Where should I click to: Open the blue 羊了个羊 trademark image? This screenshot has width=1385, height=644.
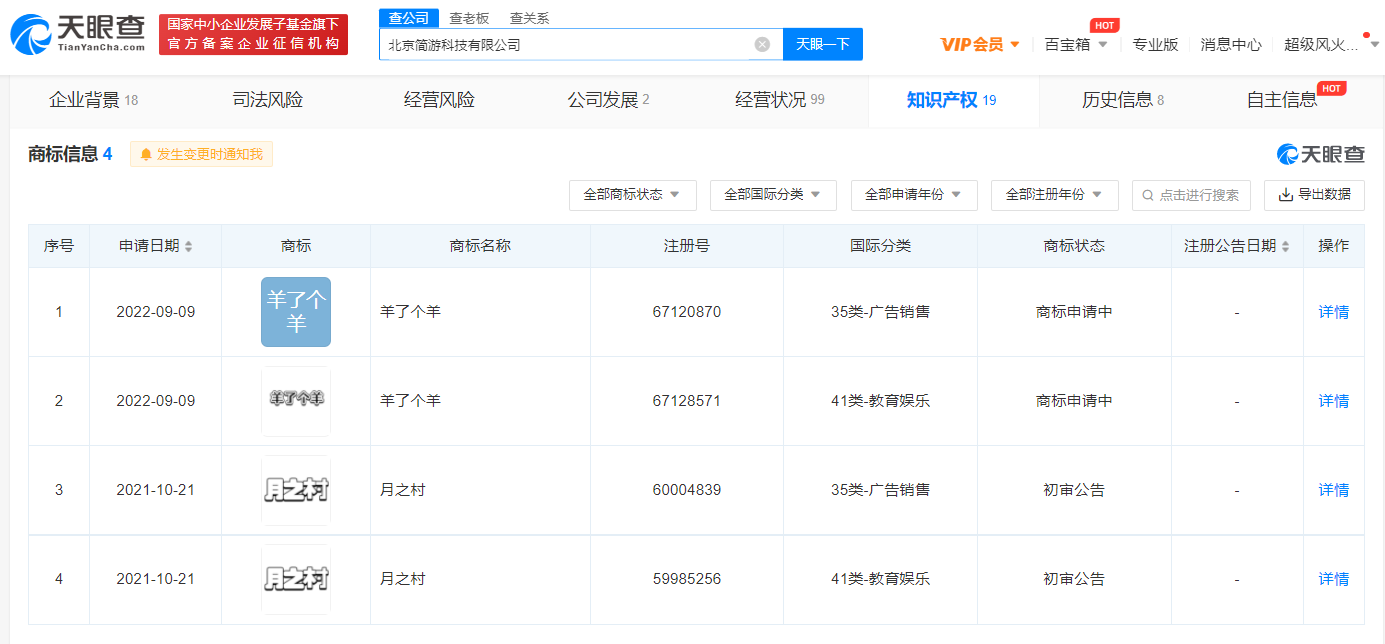pyautogui.click(x=296, y=312)
